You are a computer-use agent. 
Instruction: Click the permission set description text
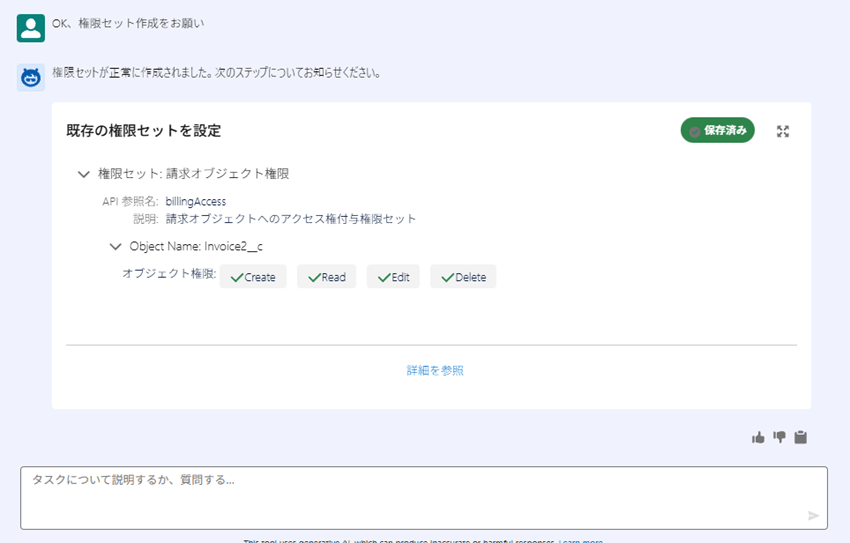click(x=291, y=218)
